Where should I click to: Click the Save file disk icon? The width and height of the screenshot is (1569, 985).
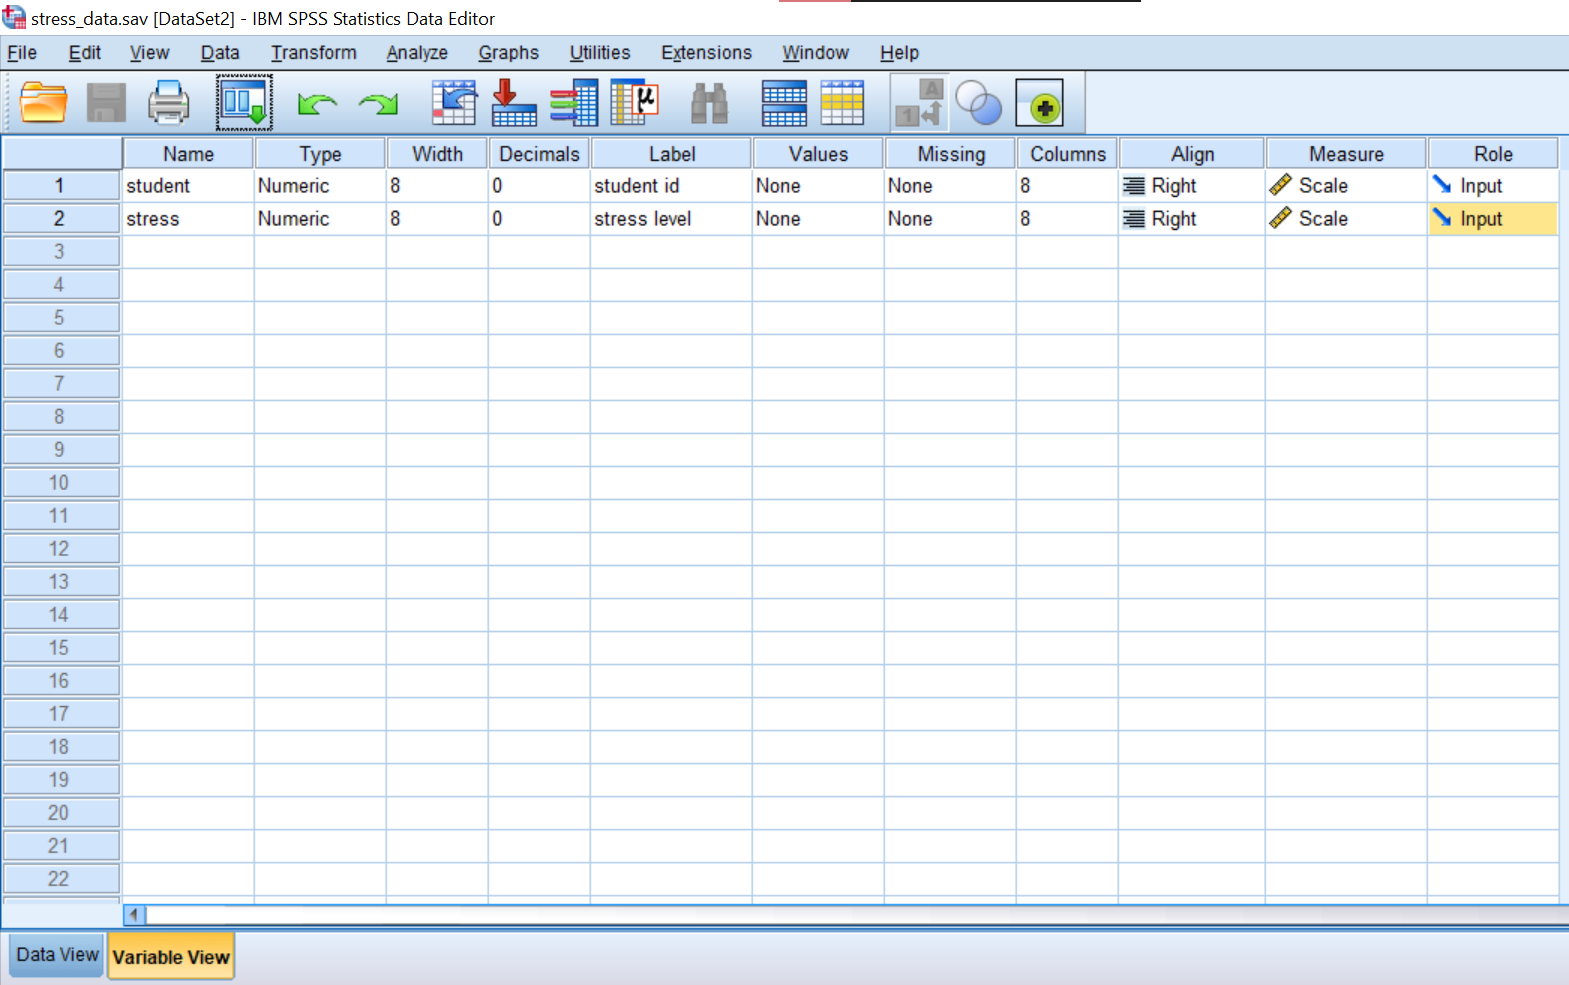[x=106, y=103]
